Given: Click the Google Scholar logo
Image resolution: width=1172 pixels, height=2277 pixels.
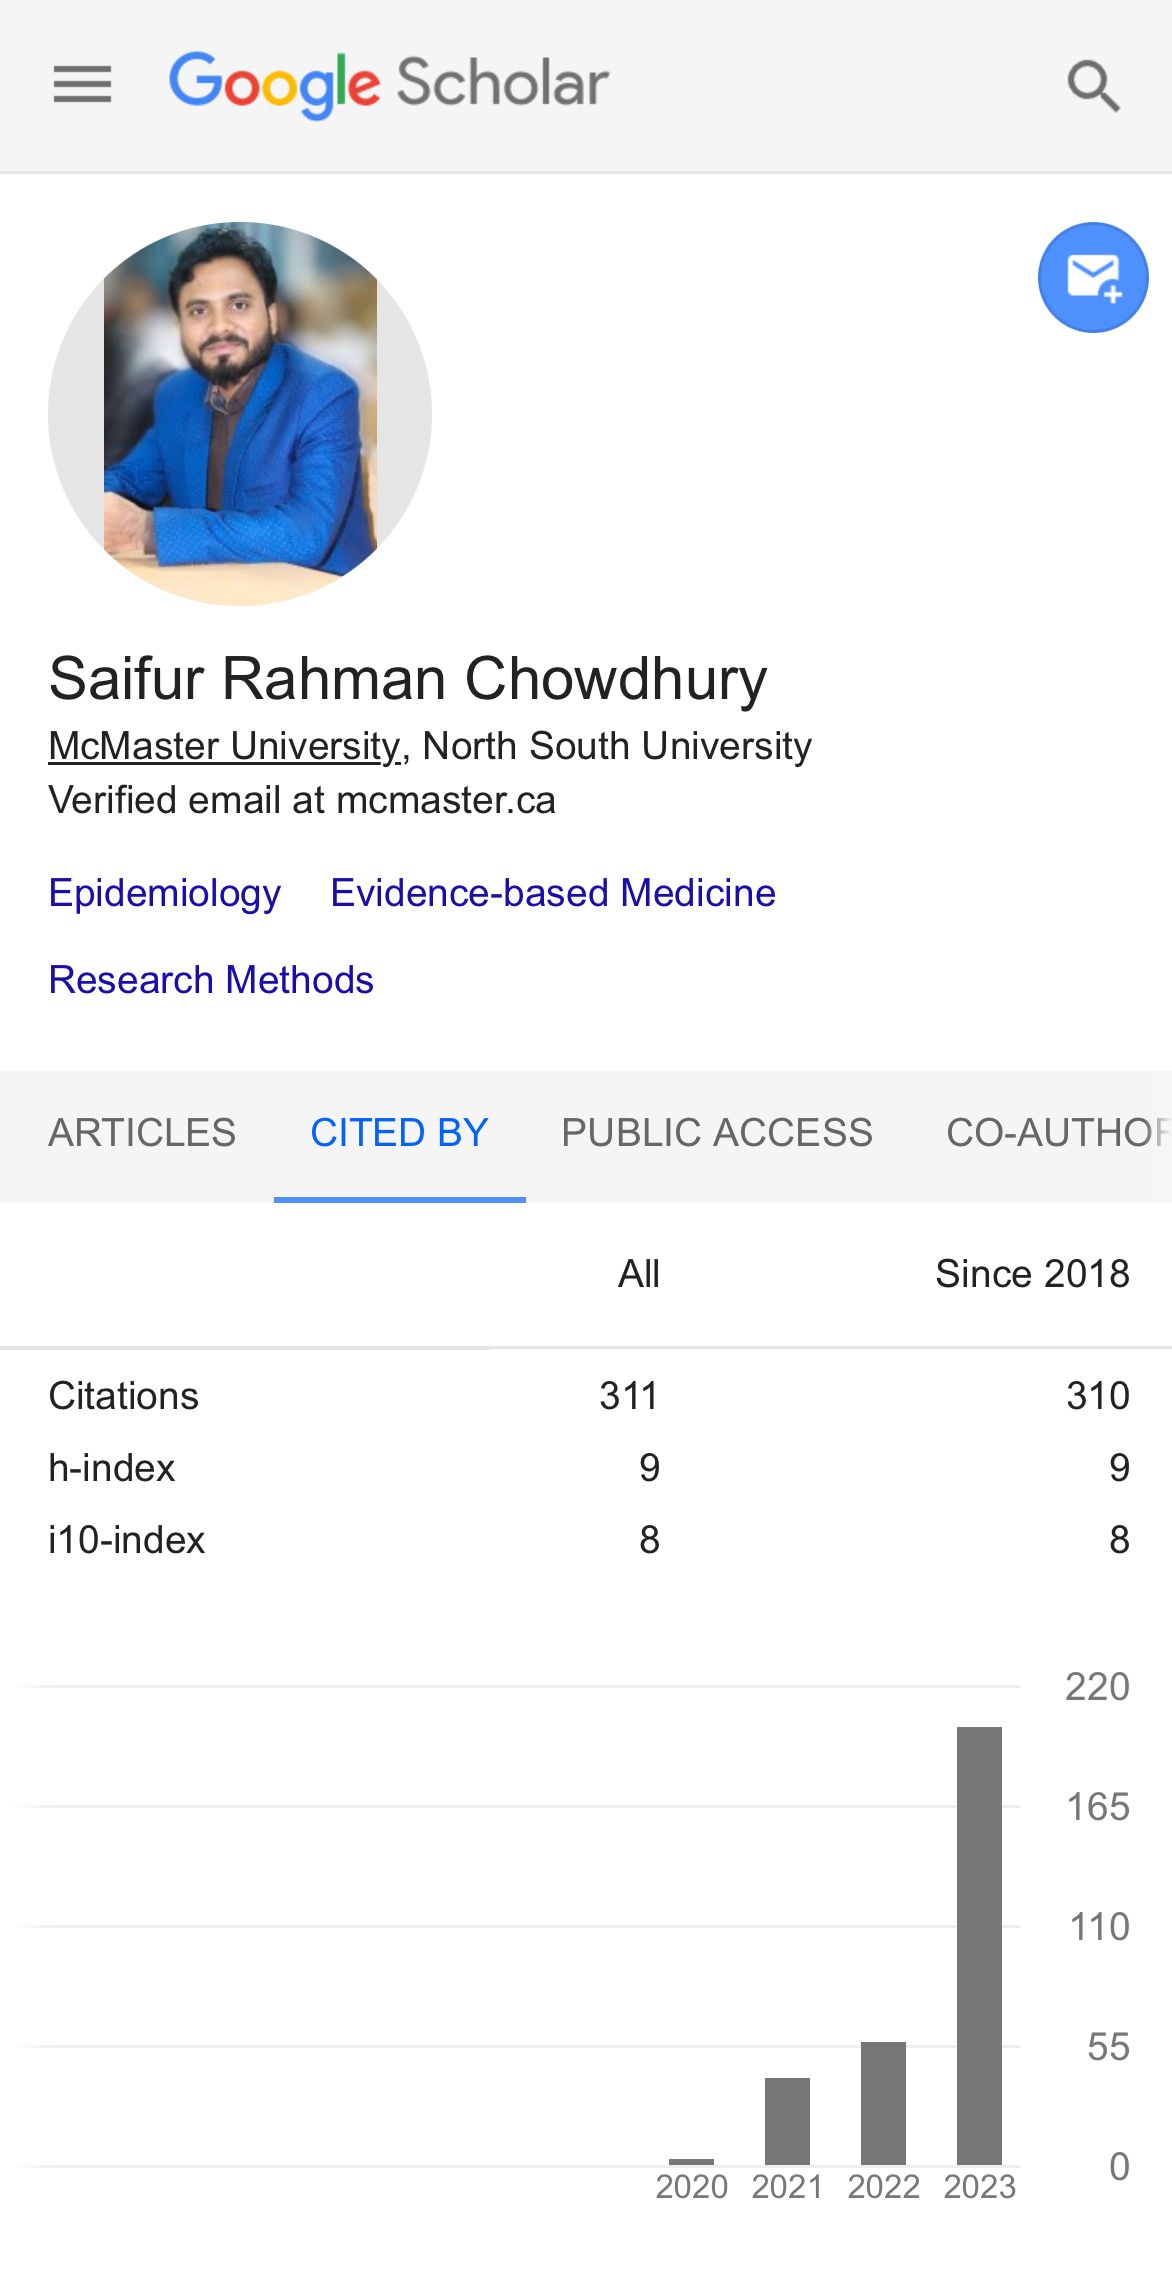Looking at the screenshot, I should (388, 84).
